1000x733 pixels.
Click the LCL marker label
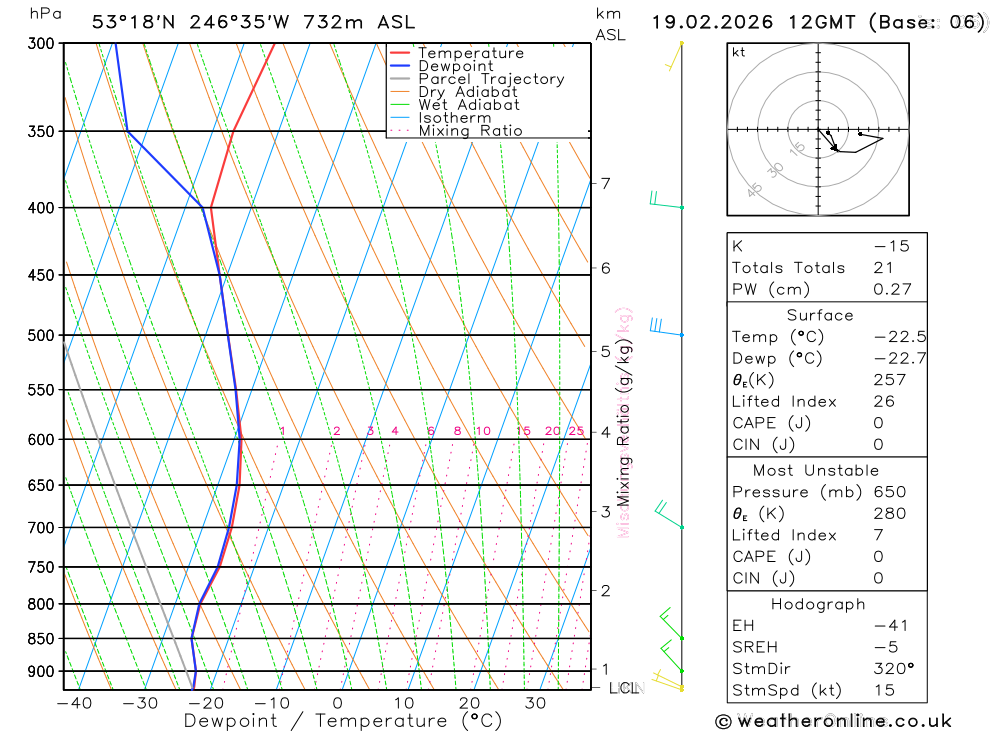pos(626,688)
